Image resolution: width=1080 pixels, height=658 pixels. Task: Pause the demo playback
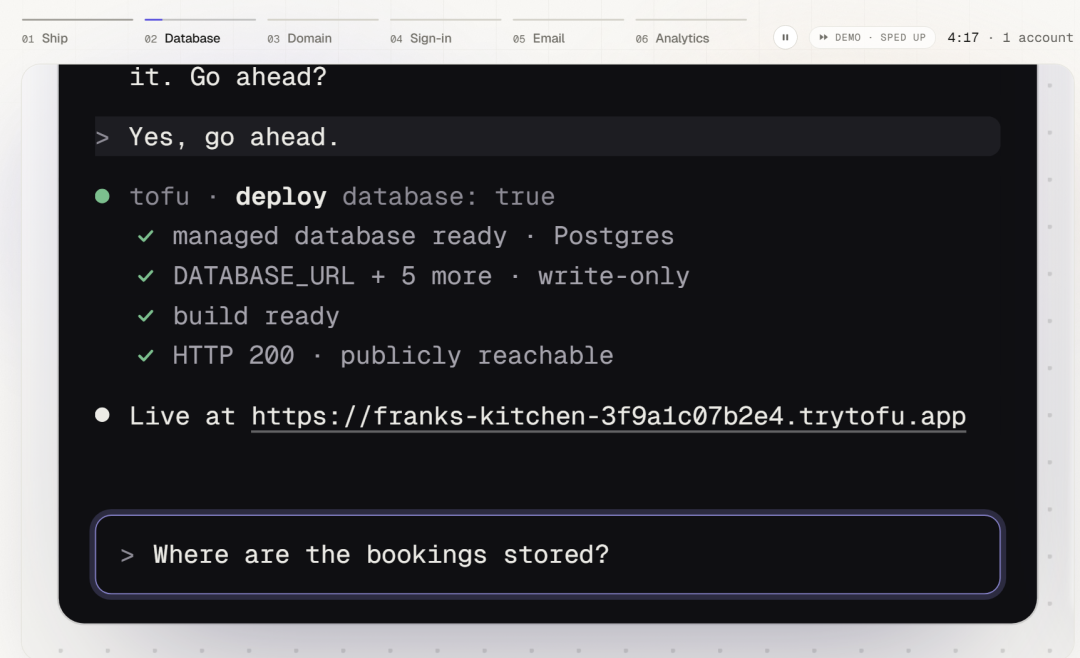pyautogui.click(x=785, y=38)
